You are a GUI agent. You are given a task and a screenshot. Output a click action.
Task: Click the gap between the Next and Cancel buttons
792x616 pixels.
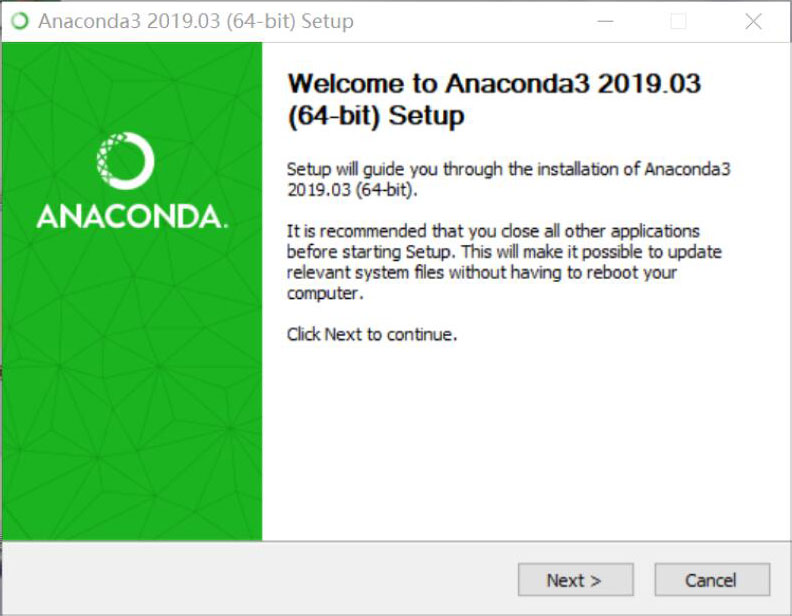pyautogui.click(x=644, y=580)
